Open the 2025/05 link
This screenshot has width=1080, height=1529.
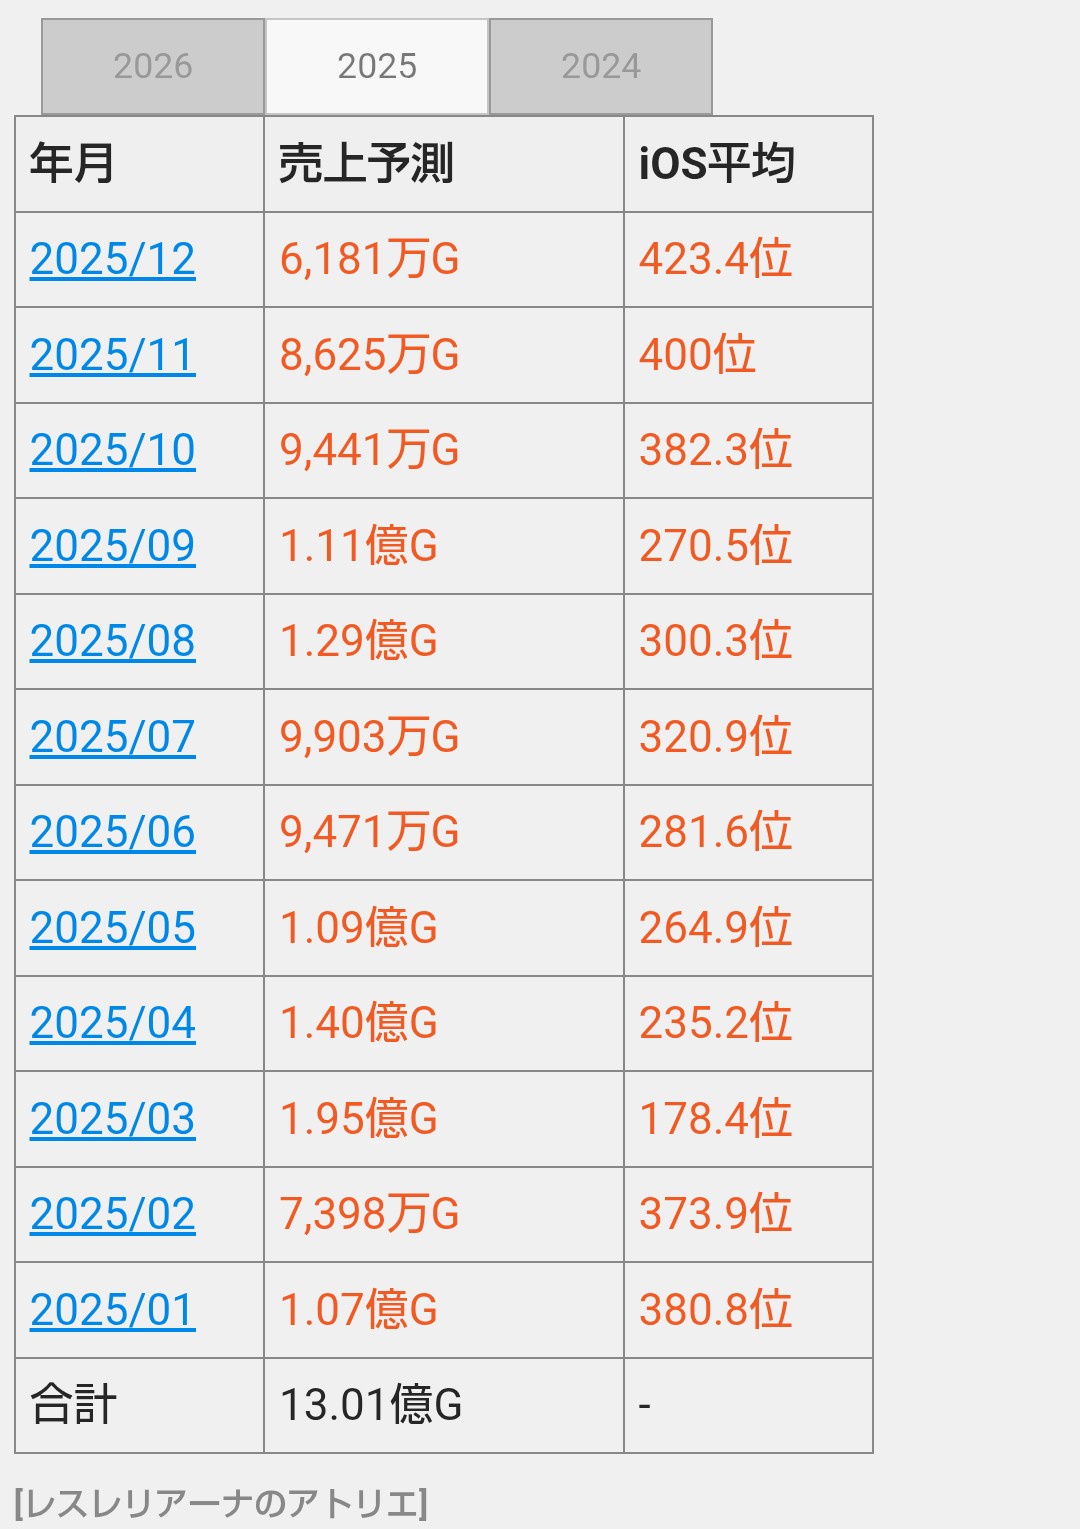click(113, 928)
